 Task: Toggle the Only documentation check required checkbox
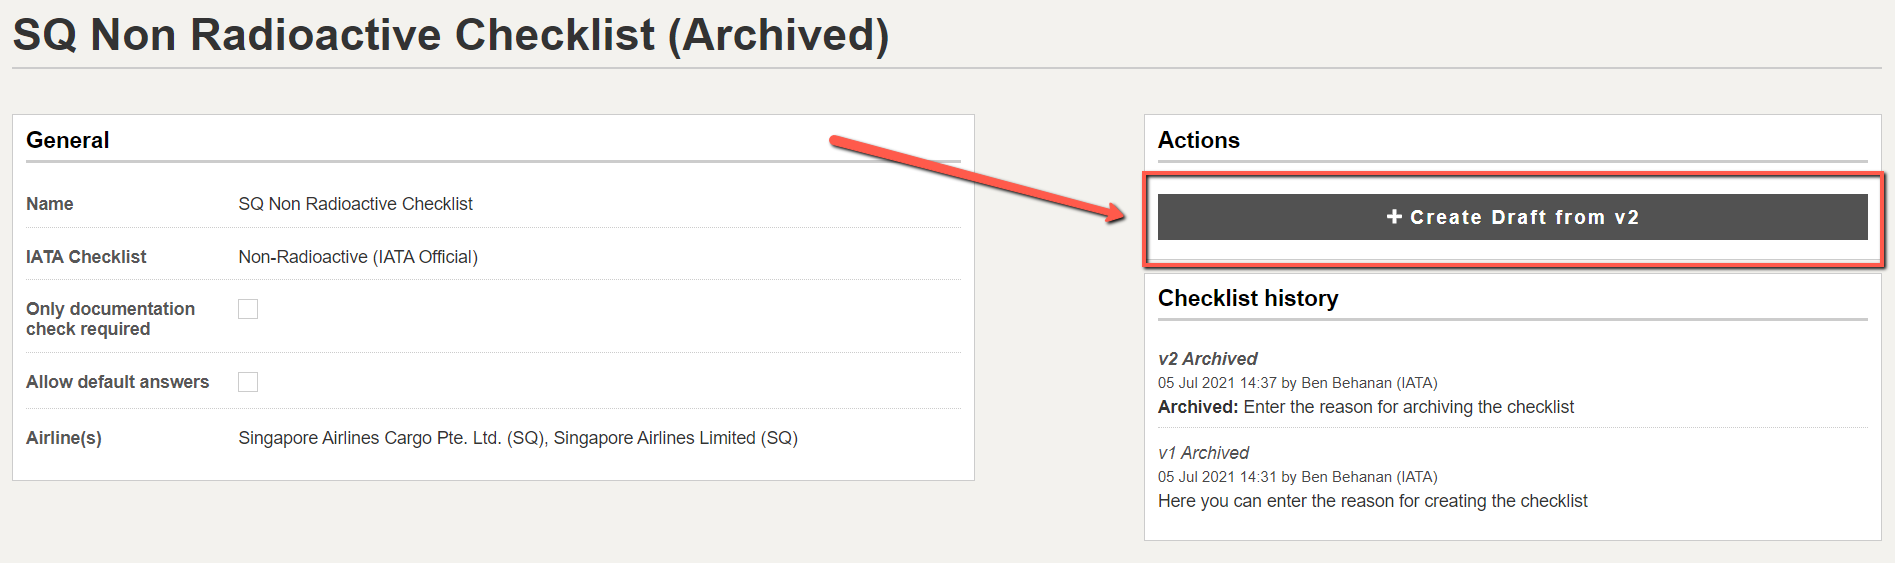click(x=248, y=309)
